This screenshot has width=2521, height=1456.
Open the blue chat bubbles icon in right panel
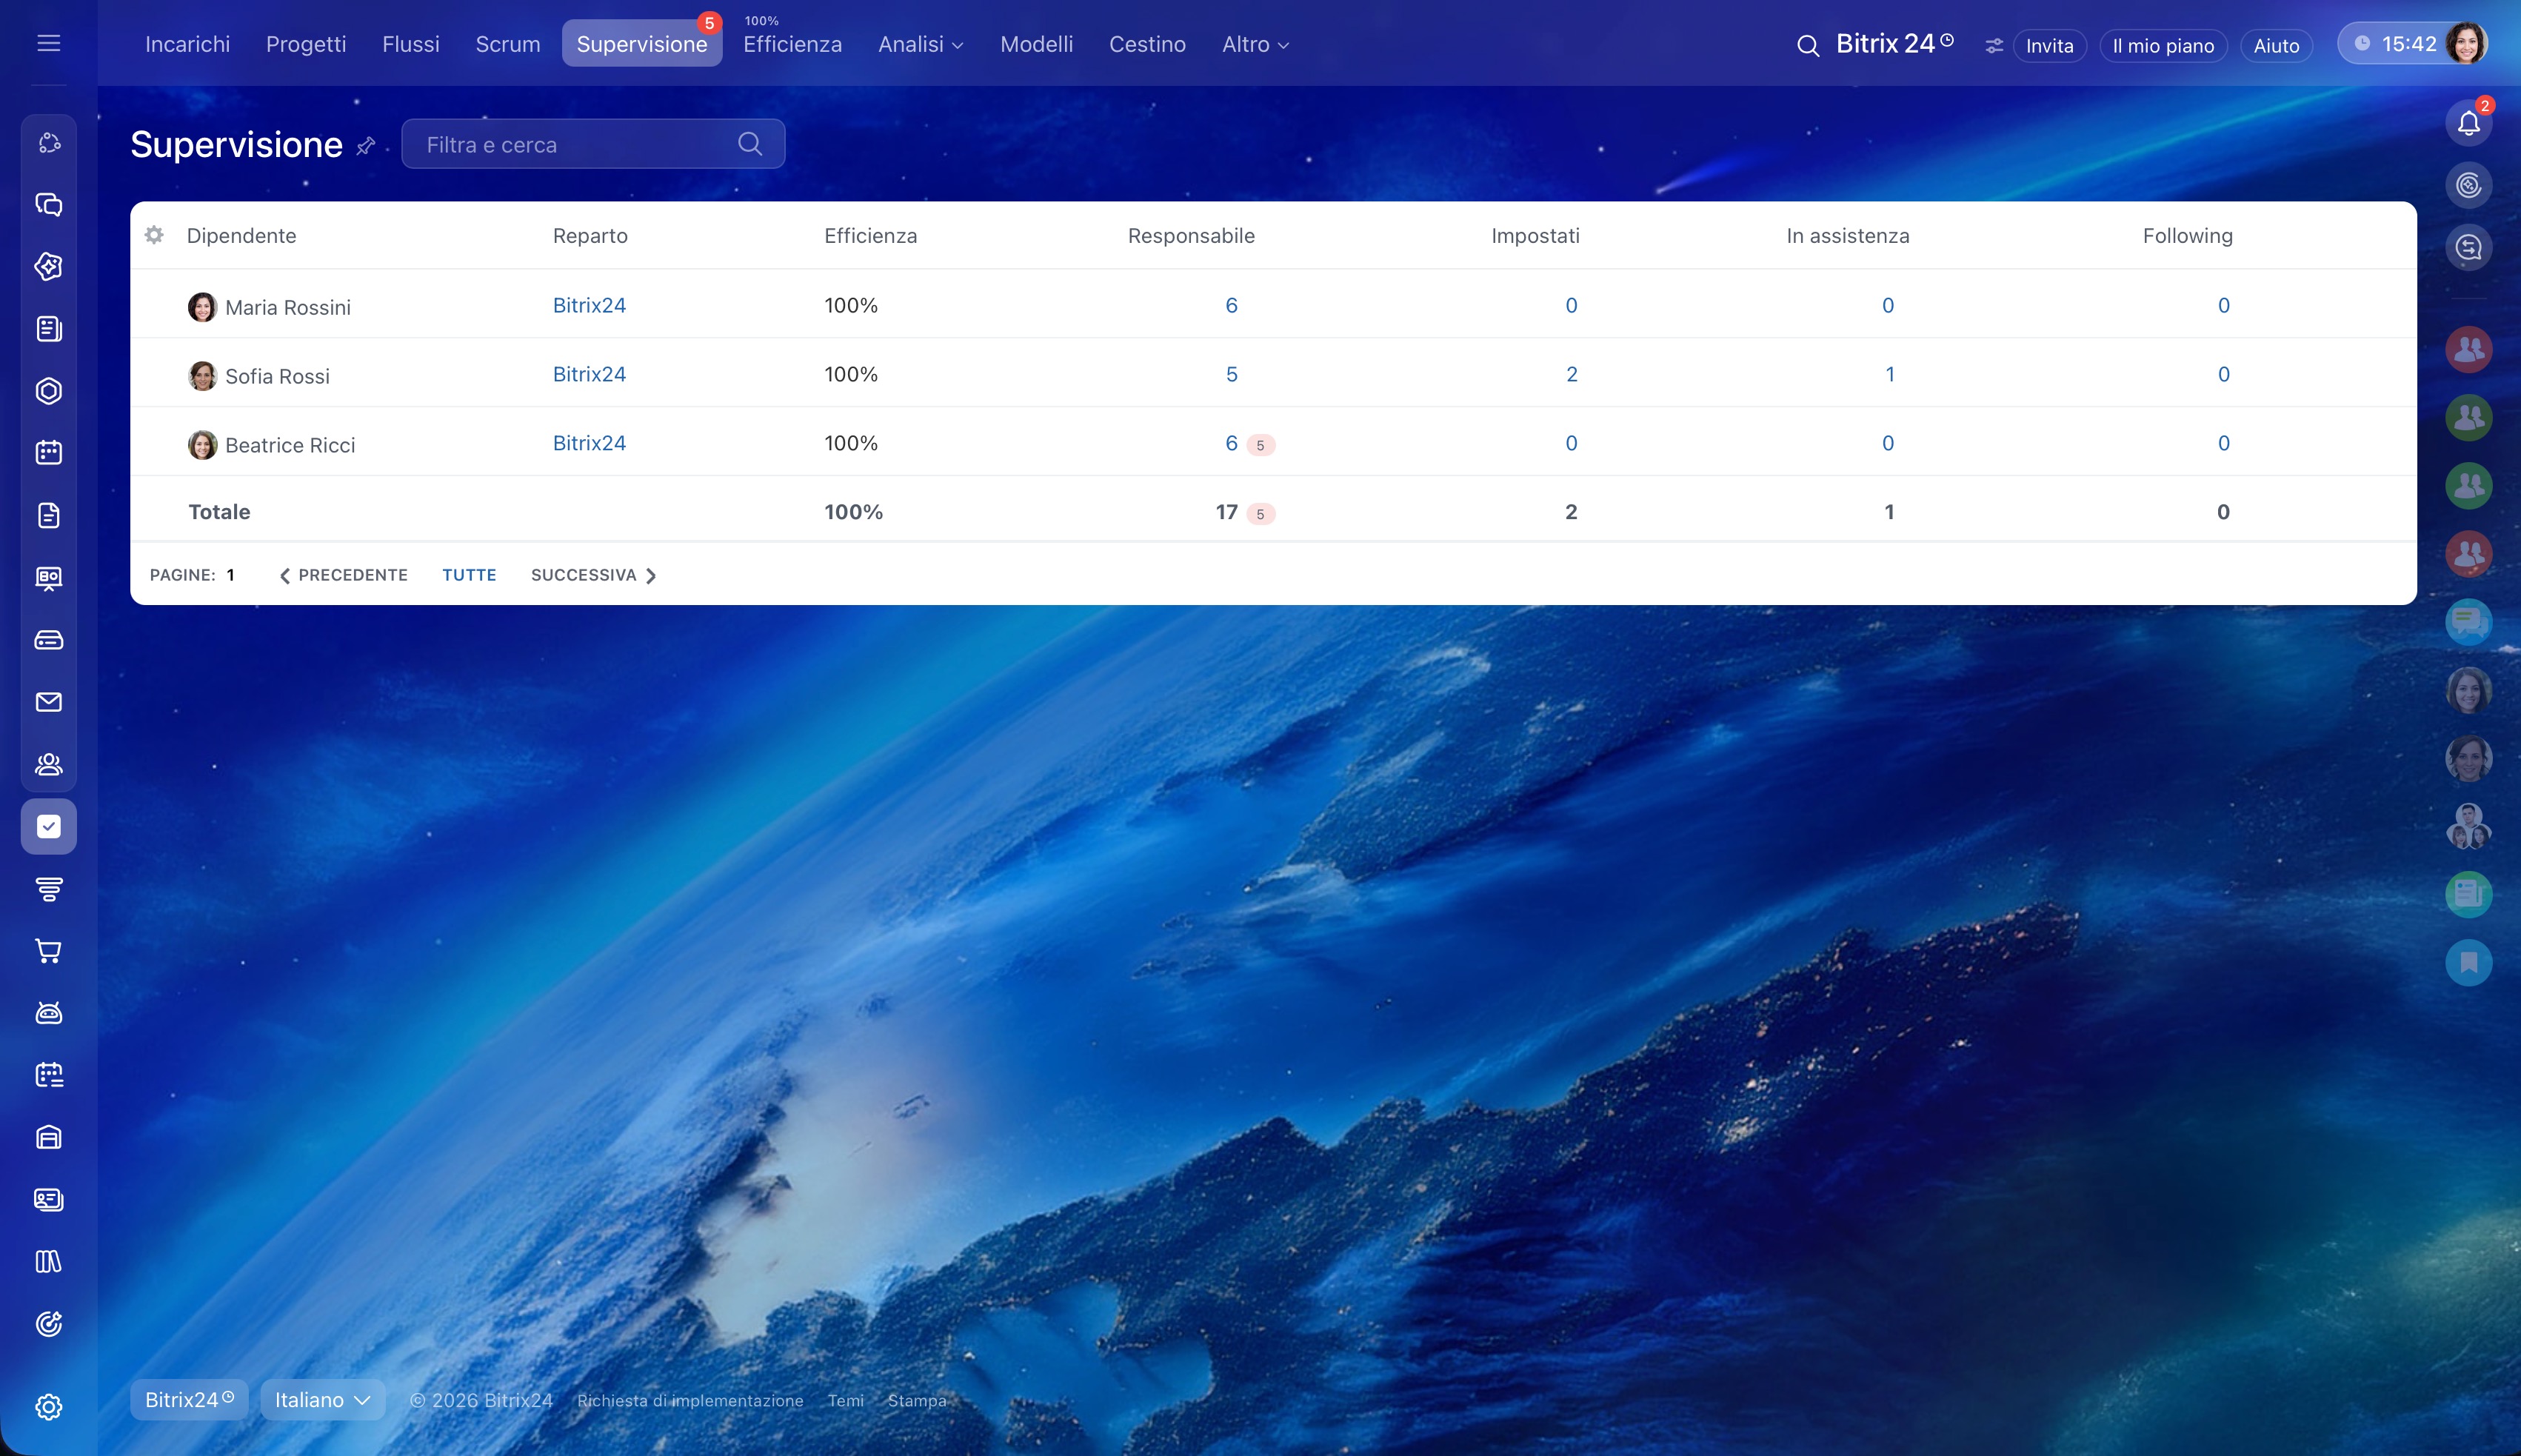(x=2468, y=622)
